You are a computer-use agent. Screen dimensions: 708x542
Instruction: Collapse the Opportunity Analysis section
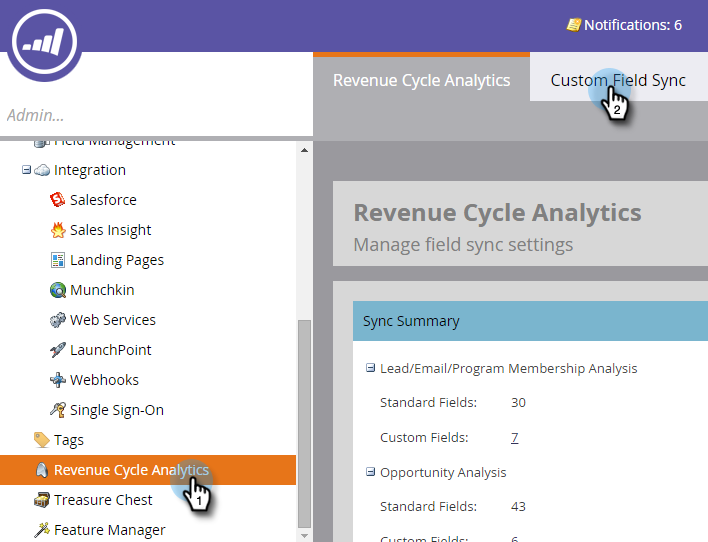[371, 472]
